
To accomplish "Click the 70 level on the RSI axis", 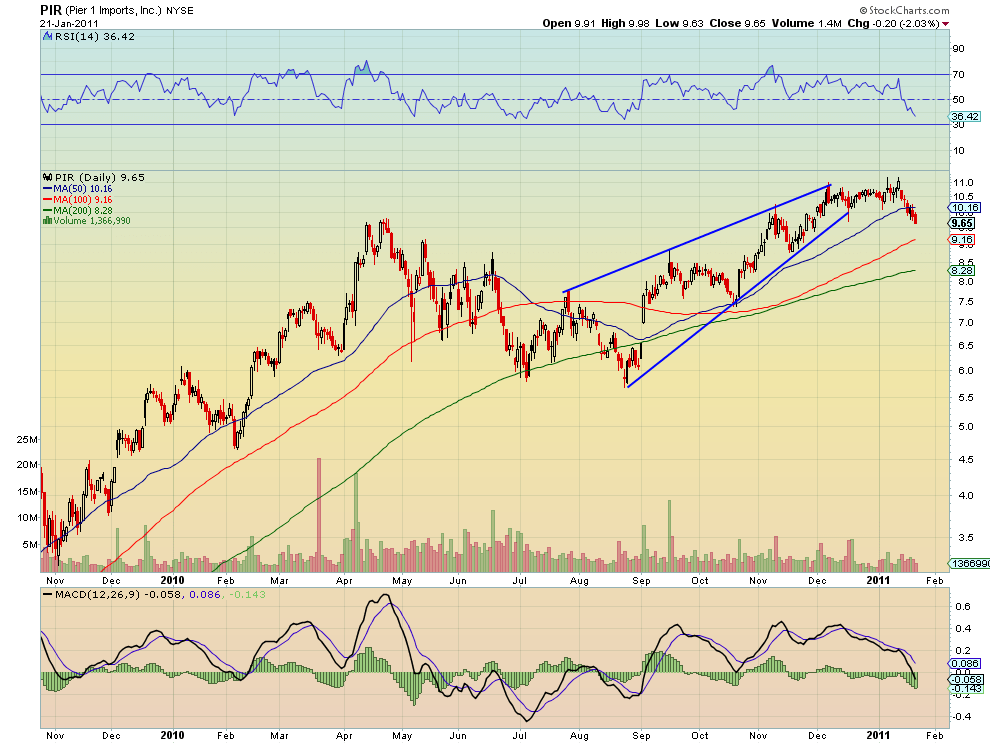I will [958, 75].
